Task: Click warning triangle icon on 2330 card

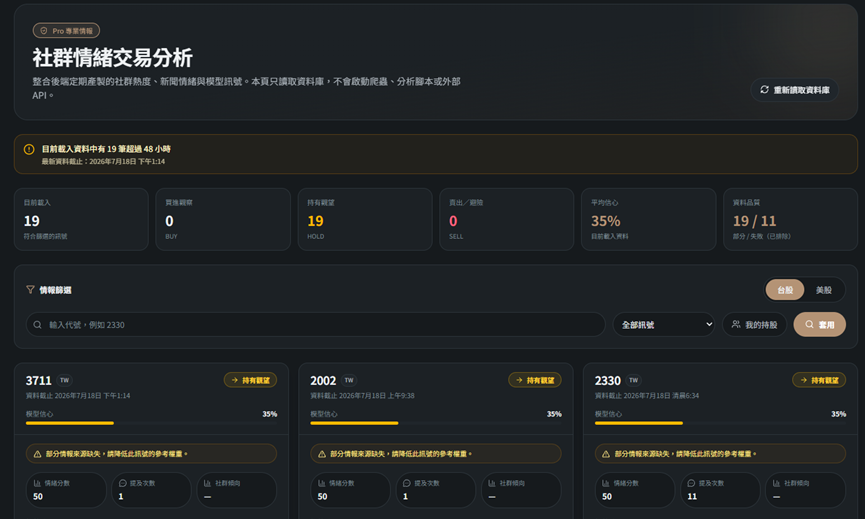Action: tap(606, 454)
